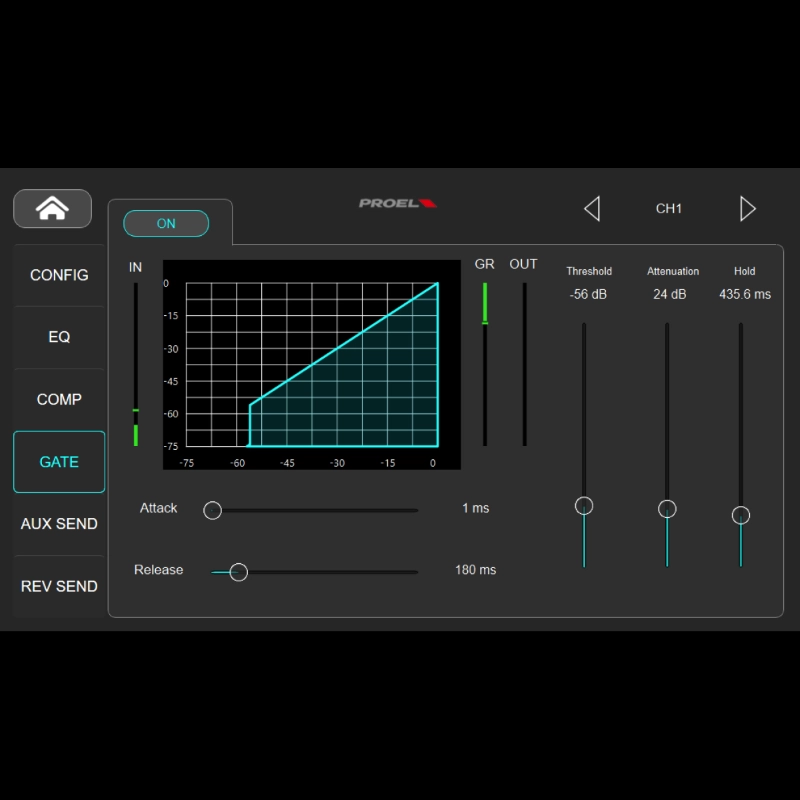Viewport: 800px width, 800px height.
Task: Click the Proel logo at the top
Action: point(397,200)
